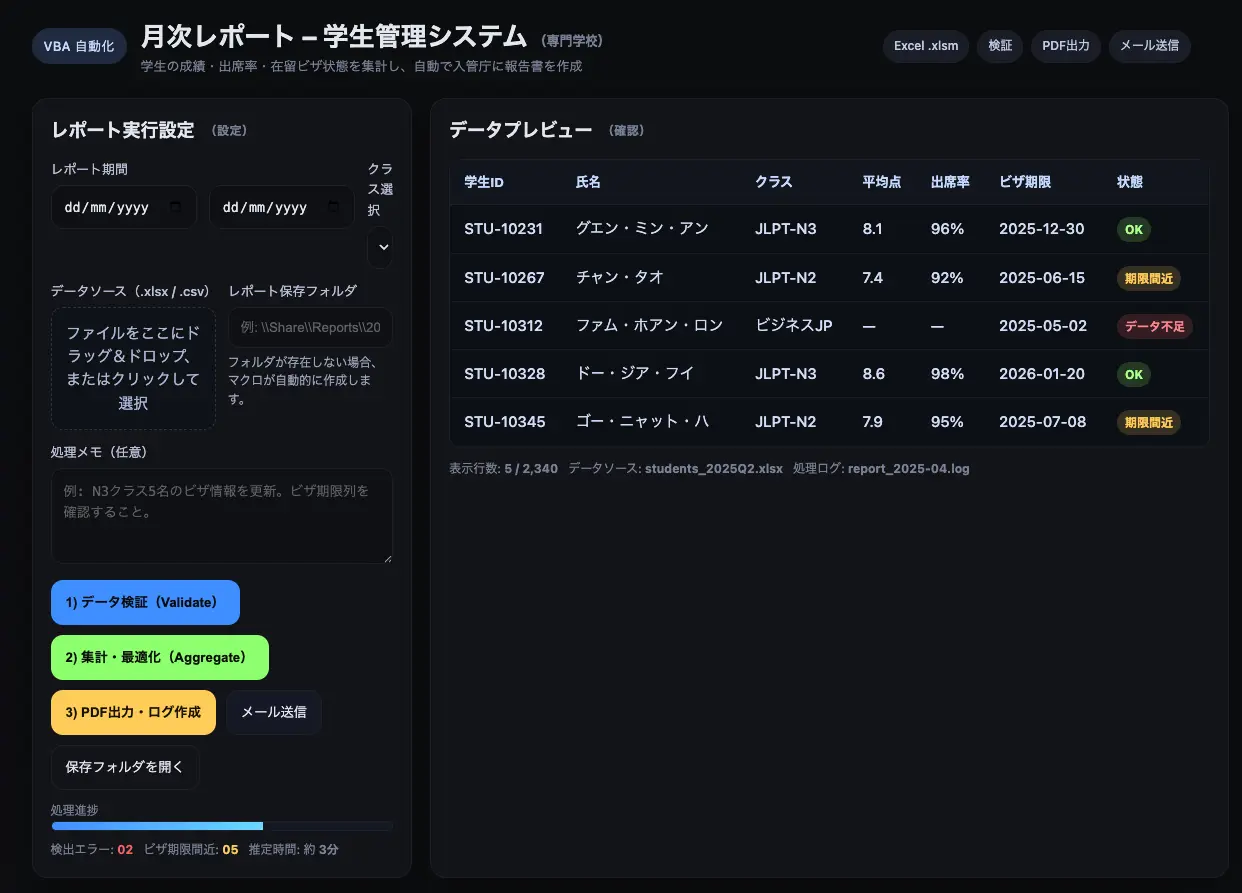Click the 学生ID column header

pyautogui.click(x=484, y=182)
